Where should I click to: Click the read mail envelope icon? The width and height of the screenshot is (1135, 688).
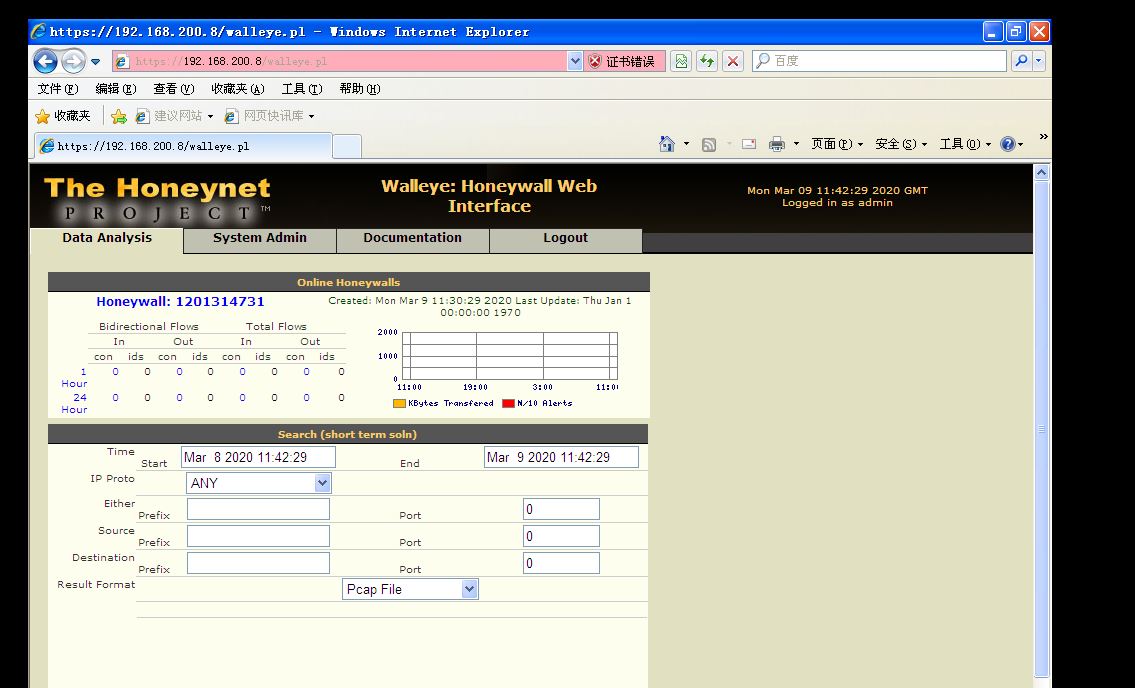(749, 144)
